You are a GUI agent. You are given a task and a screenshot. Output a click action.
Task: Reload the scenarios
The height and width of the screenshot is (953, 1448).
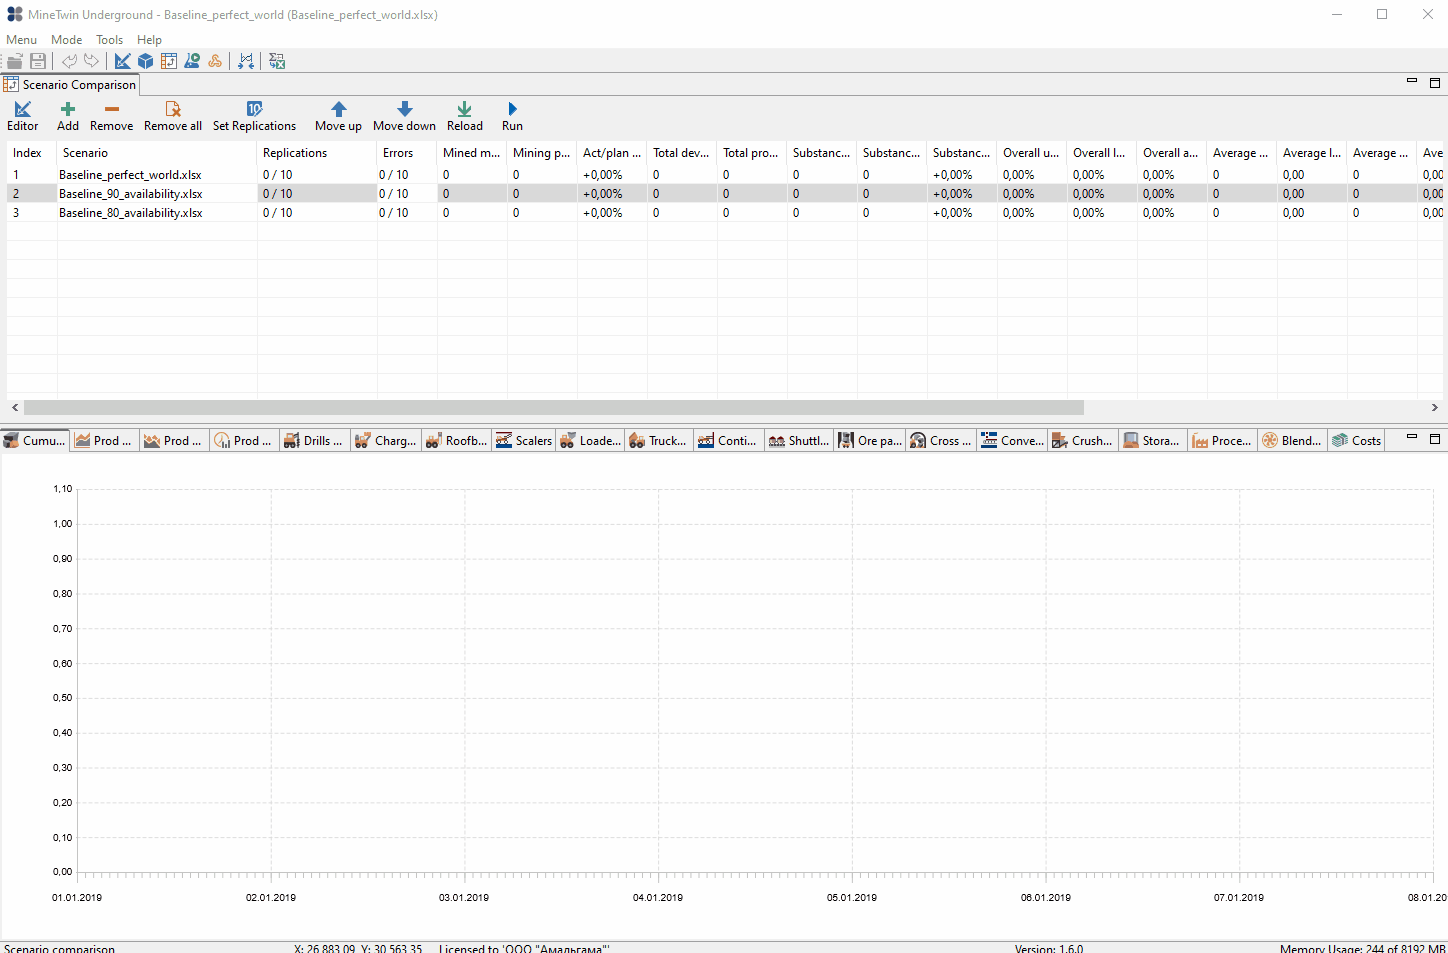[465, 116]
